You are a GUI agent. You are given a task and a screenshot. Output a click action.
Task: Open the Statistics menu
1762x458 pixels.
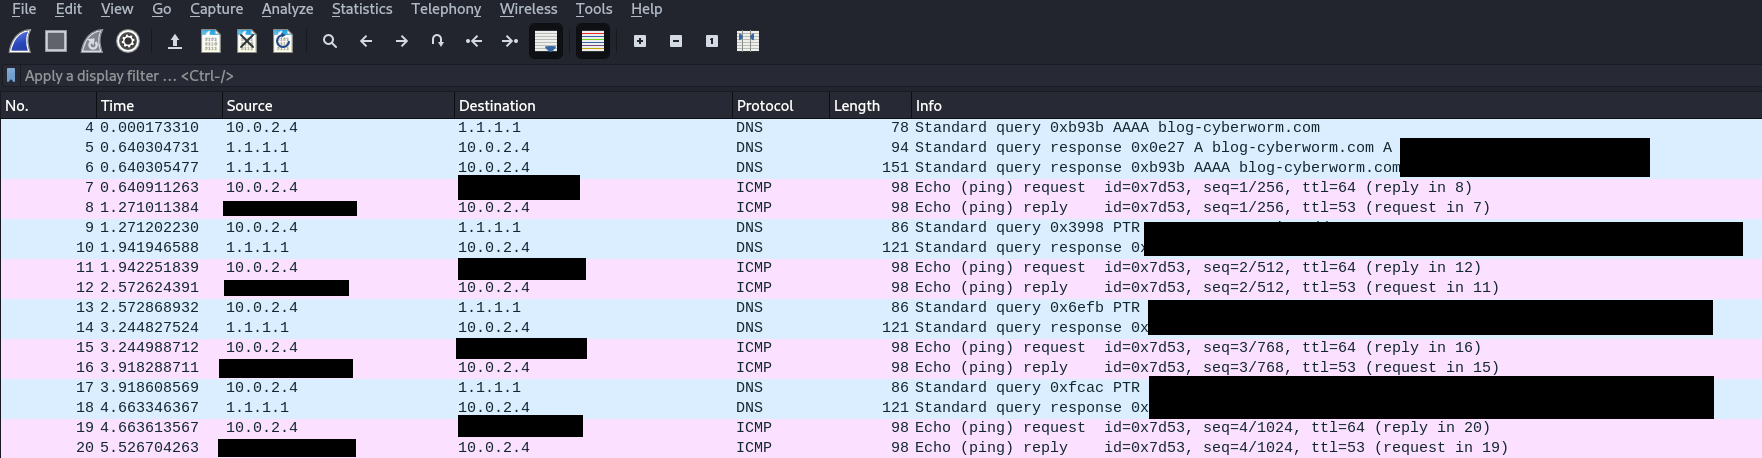[361, 9]
